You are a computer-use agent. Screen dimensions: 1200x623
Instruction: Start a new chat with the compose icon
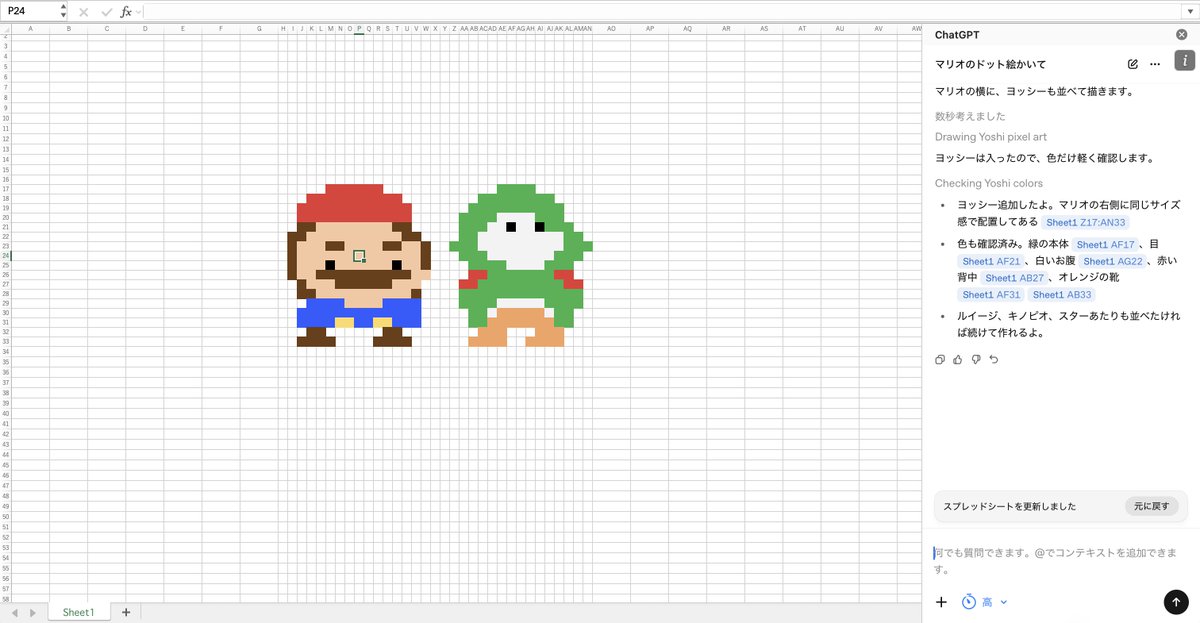(x=1133, y=64)
